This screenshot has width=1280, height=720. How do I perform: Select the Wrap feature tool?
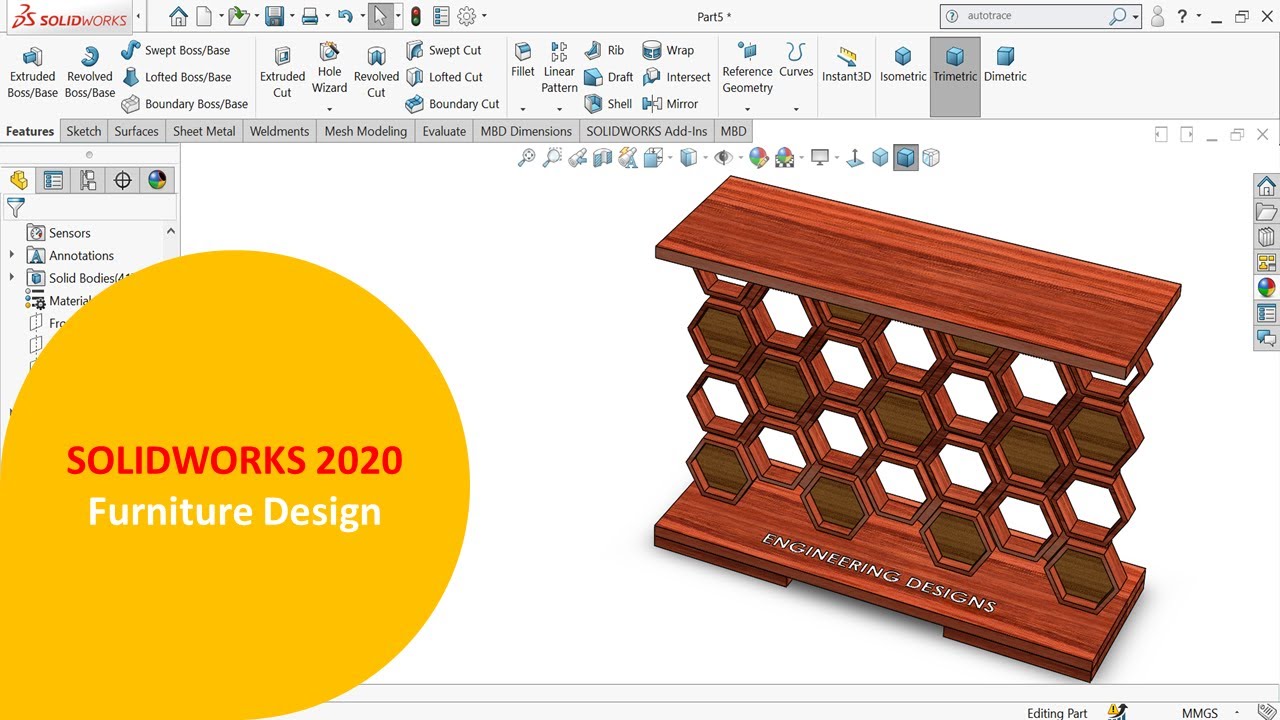[668, 50]
